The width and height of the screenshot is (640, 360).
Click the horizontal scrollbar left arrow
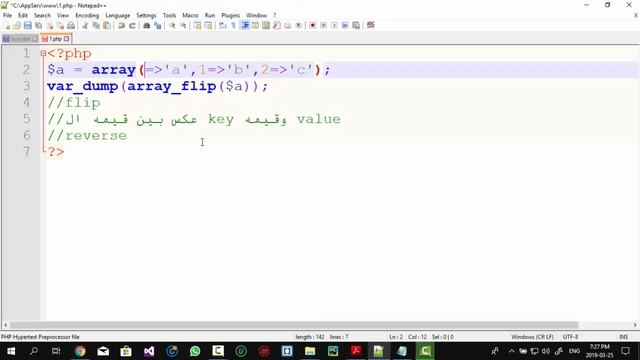[5, 325]
